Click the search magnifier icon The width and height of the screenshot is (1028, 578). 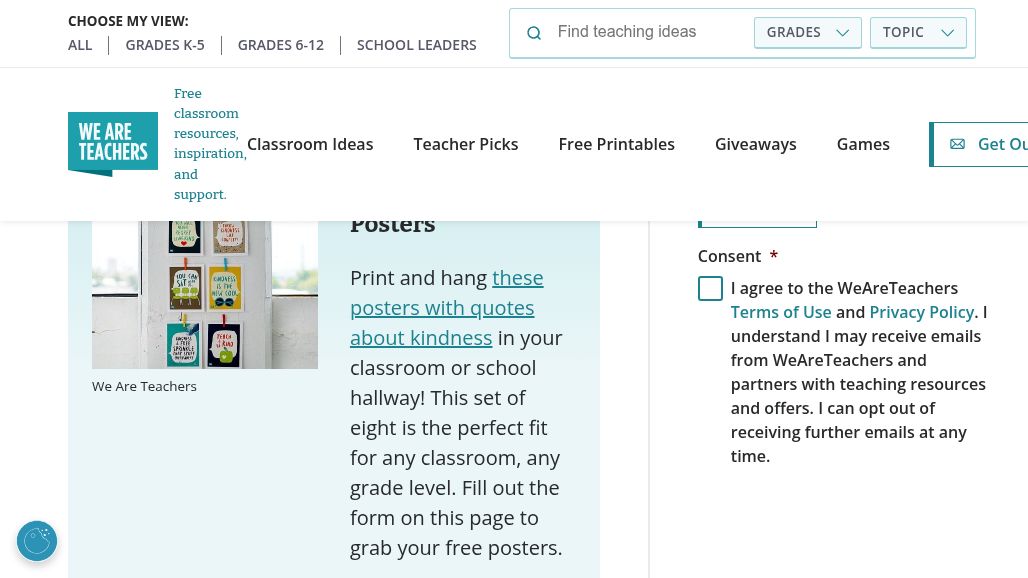click(x=534, y=33)
